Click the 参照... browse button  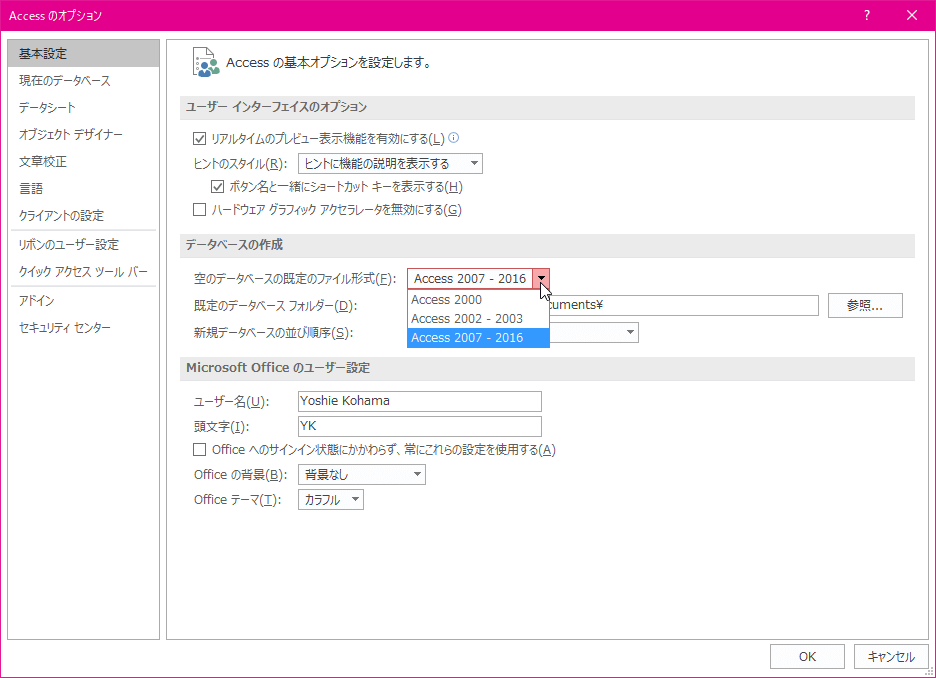(865, 306)
